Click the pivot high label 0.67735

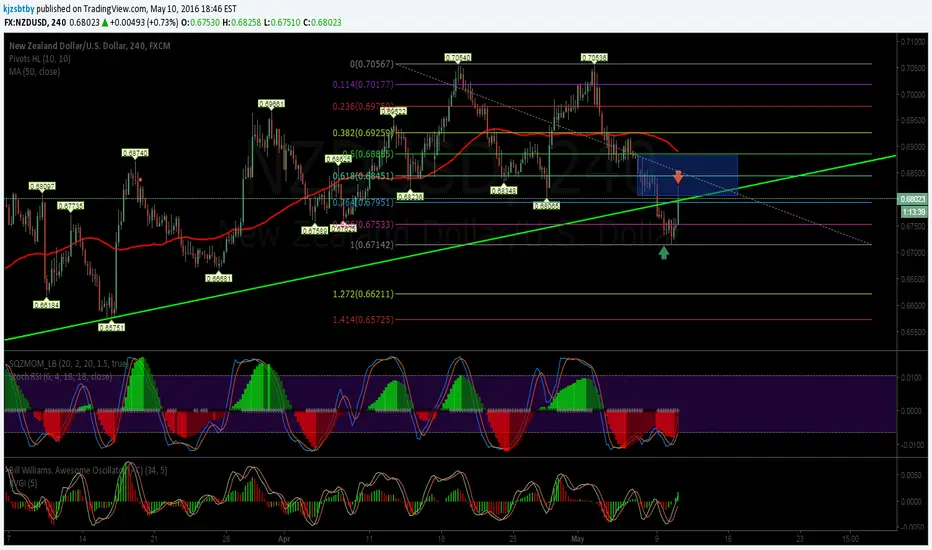pyautogui.click(x=71, y=206)
